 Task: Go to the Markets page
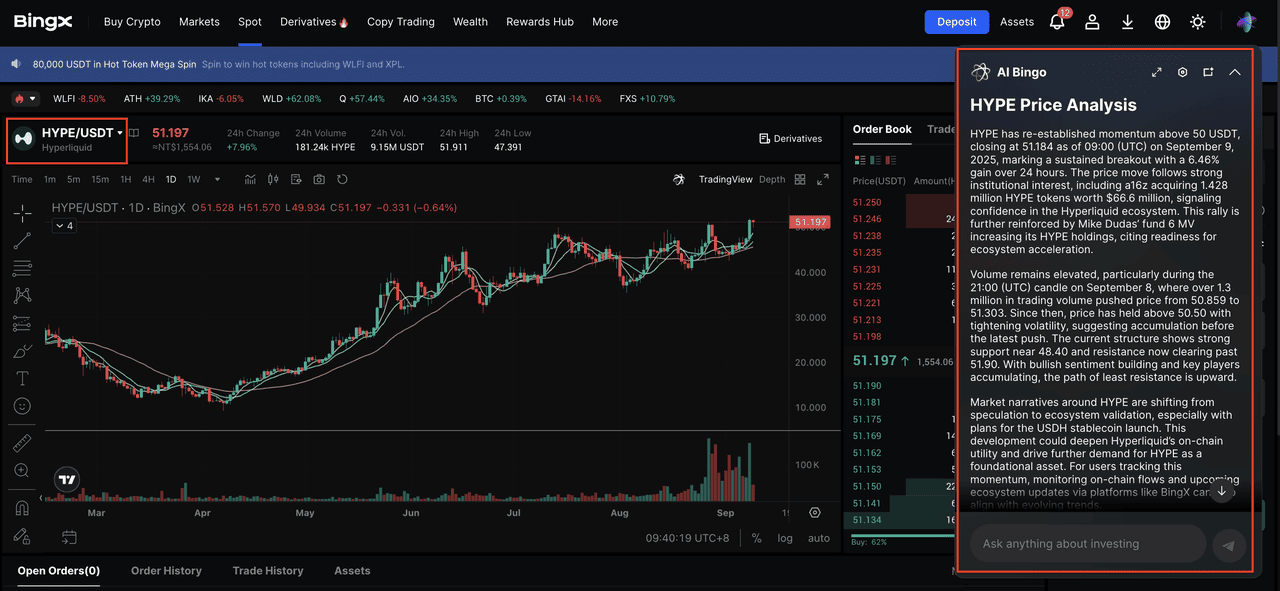(200, 22)
